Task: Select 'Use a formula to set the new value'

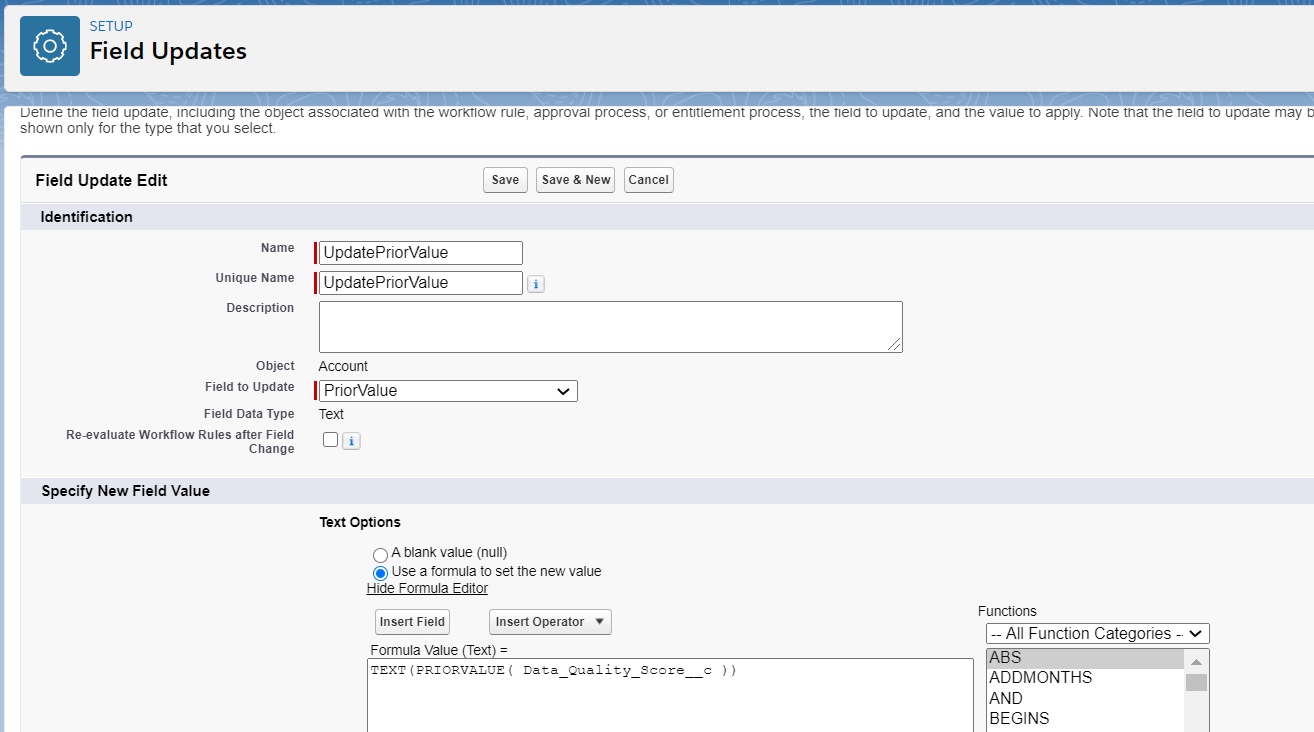Action: coord(380,573)
